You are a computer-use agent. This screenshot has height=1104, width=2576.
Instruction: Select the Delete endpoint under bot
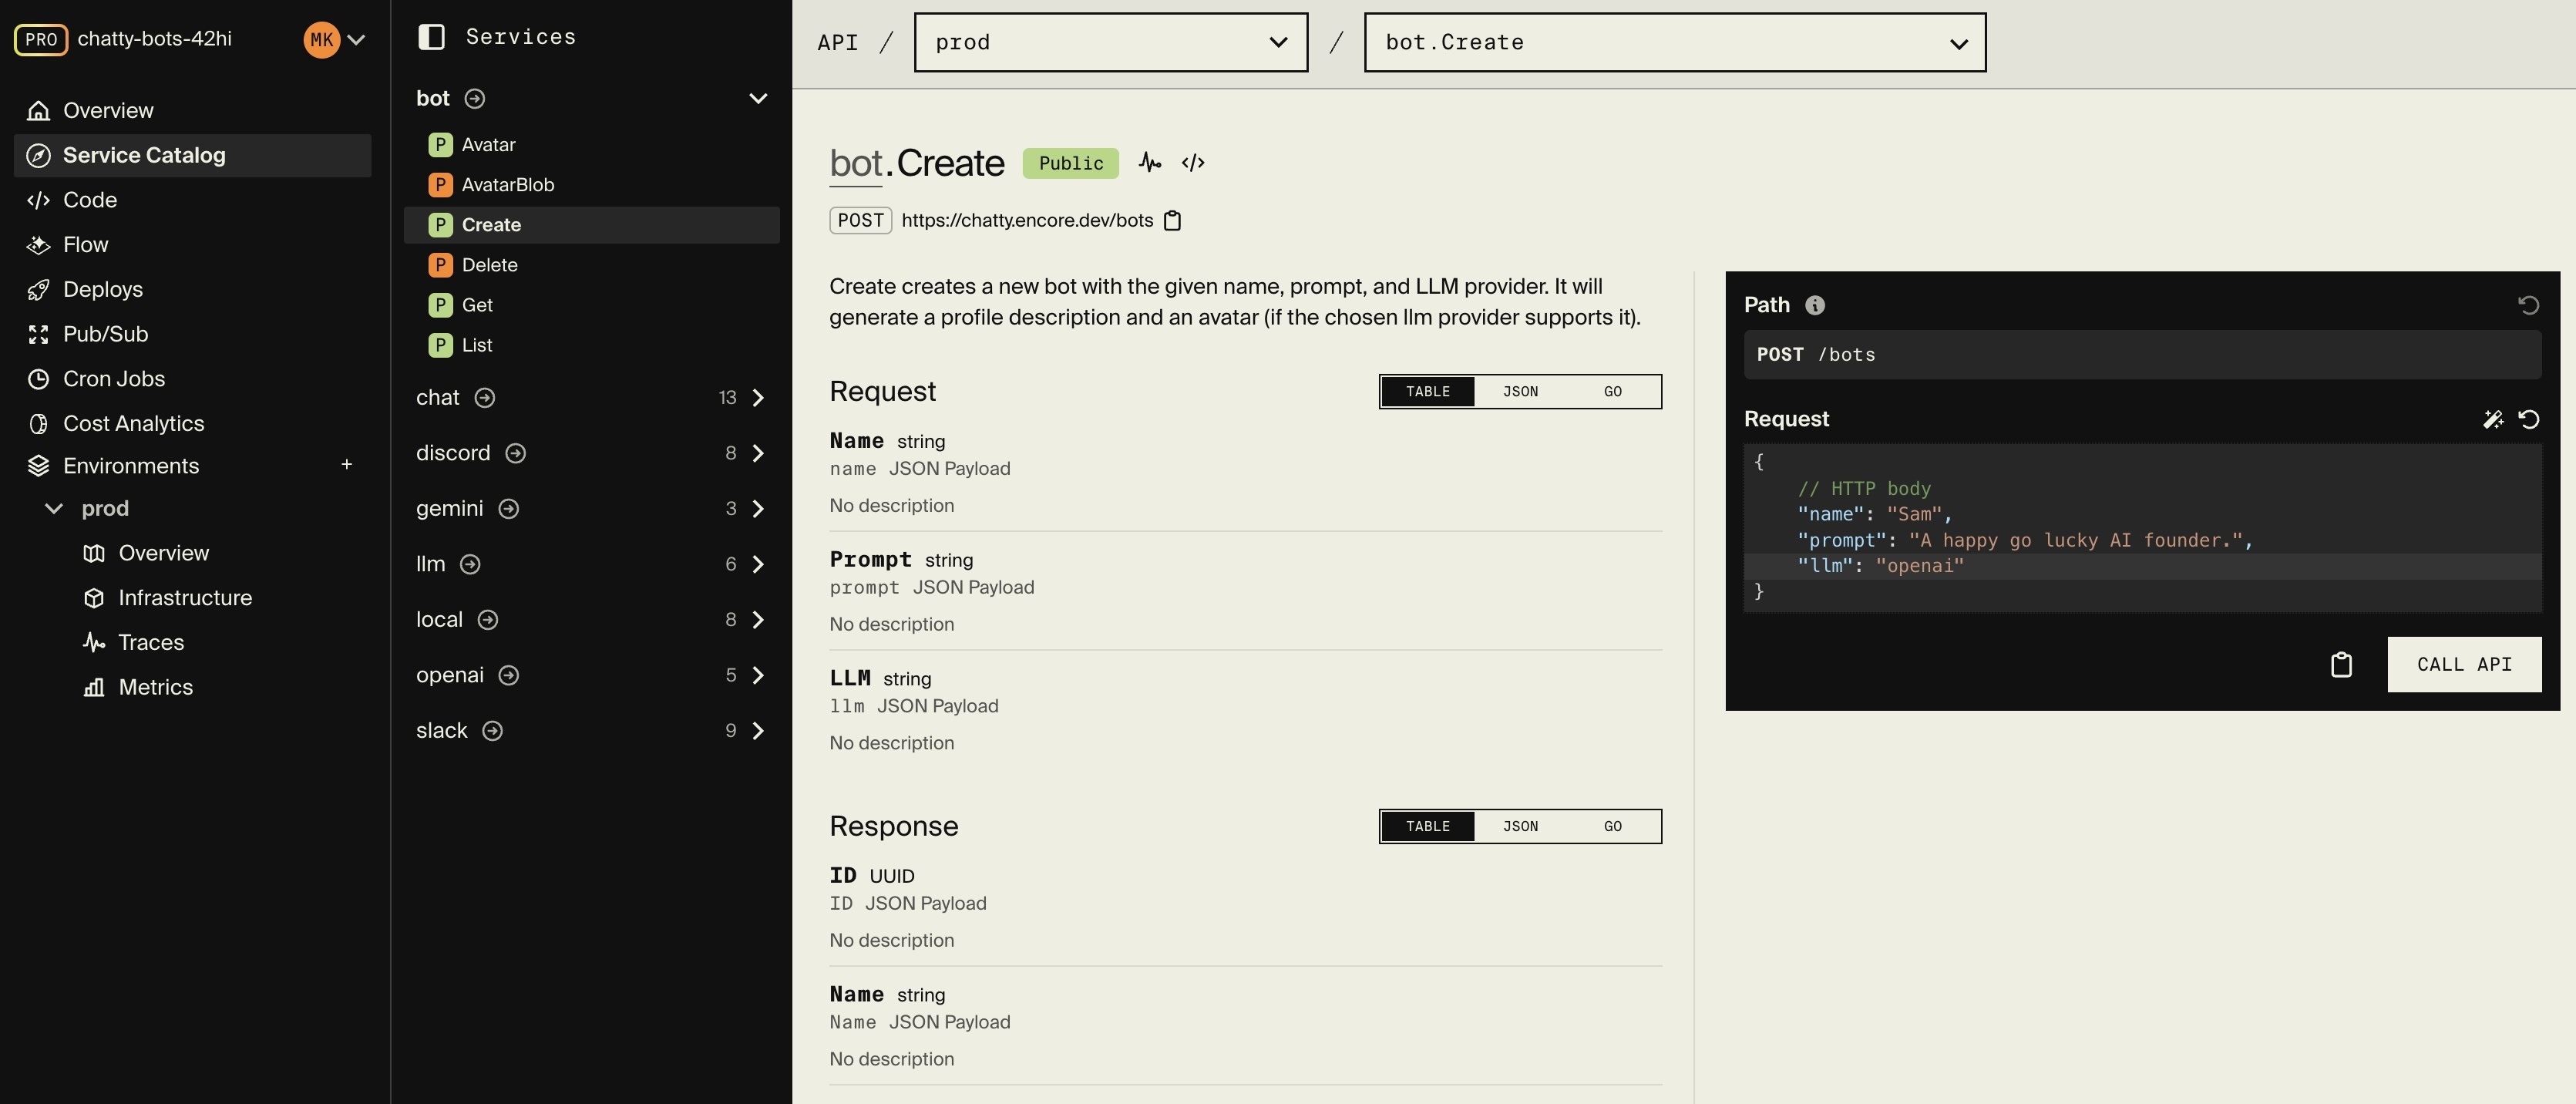(489, 264)
